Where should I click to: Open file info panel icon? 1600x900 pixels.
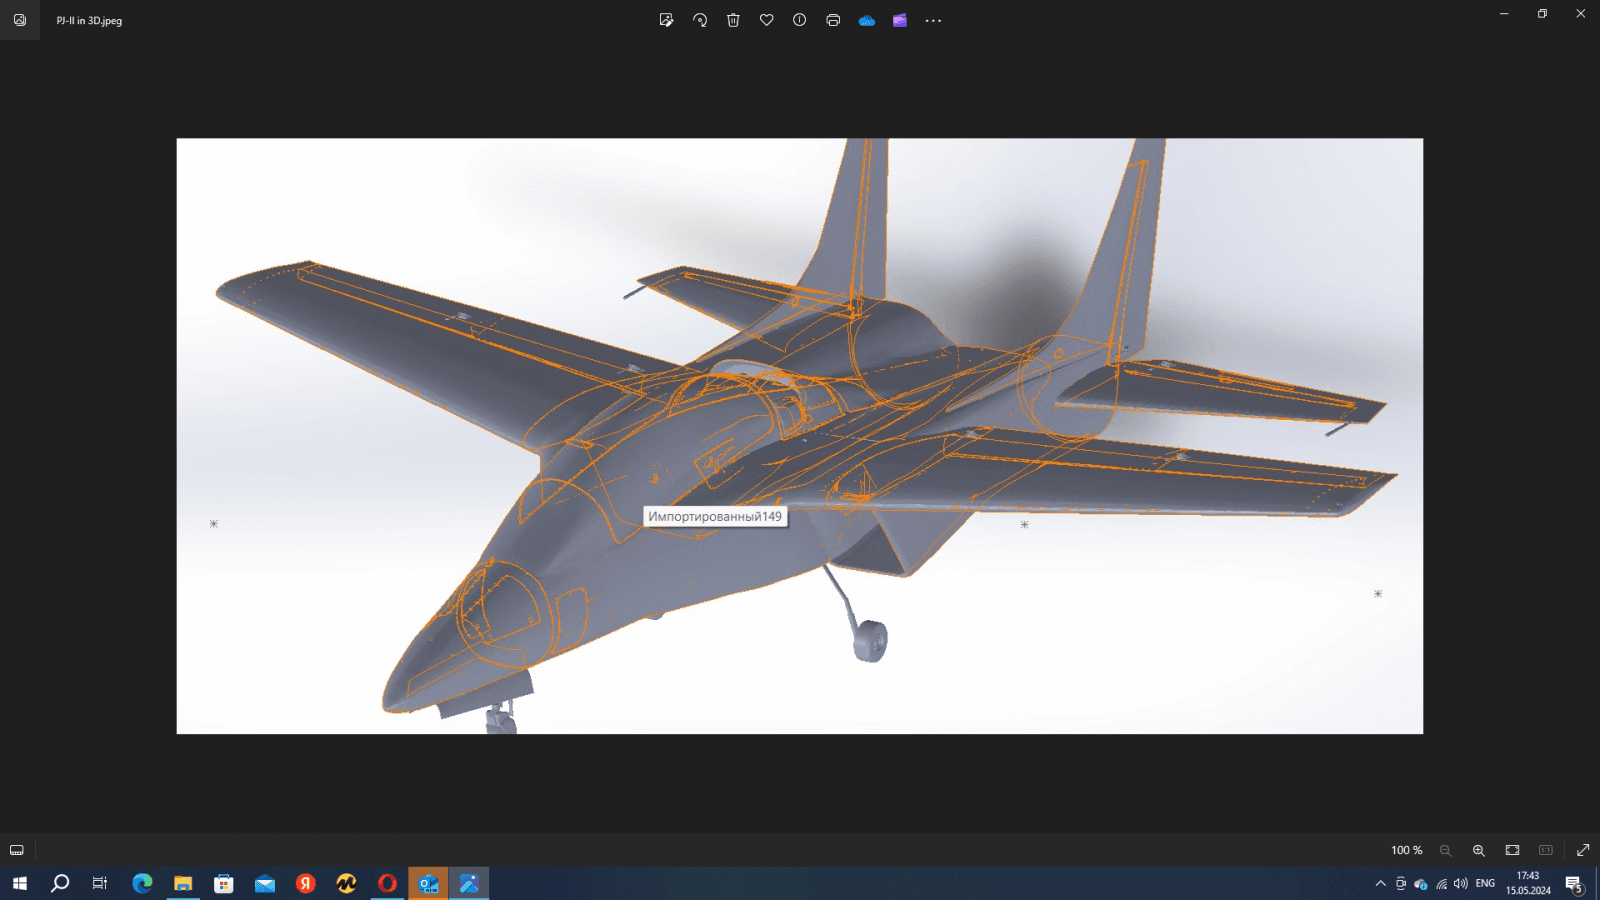pyautogui.click(x=800, y=20)
